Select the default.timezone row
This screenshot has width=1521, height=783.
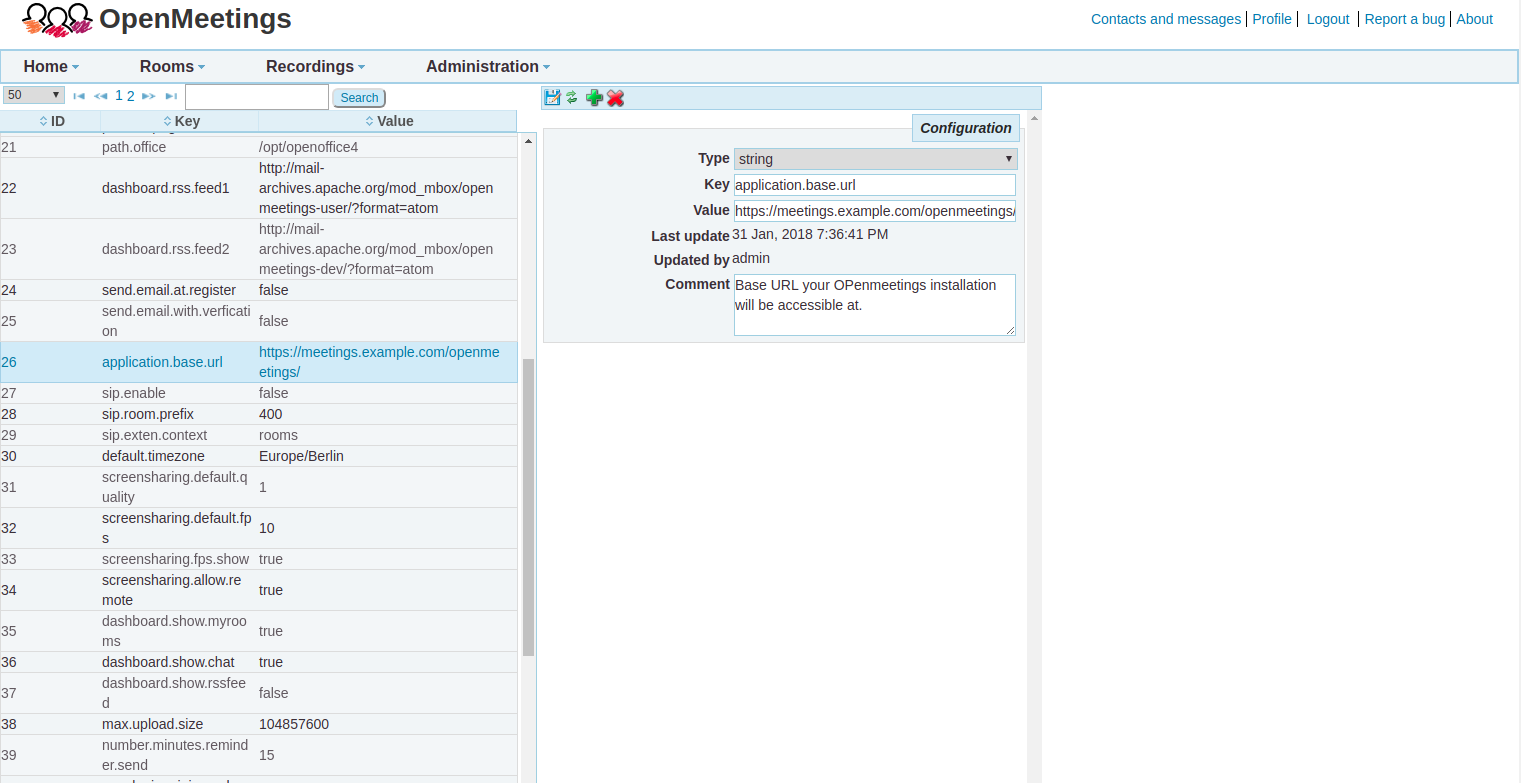(x=259, y=456)
